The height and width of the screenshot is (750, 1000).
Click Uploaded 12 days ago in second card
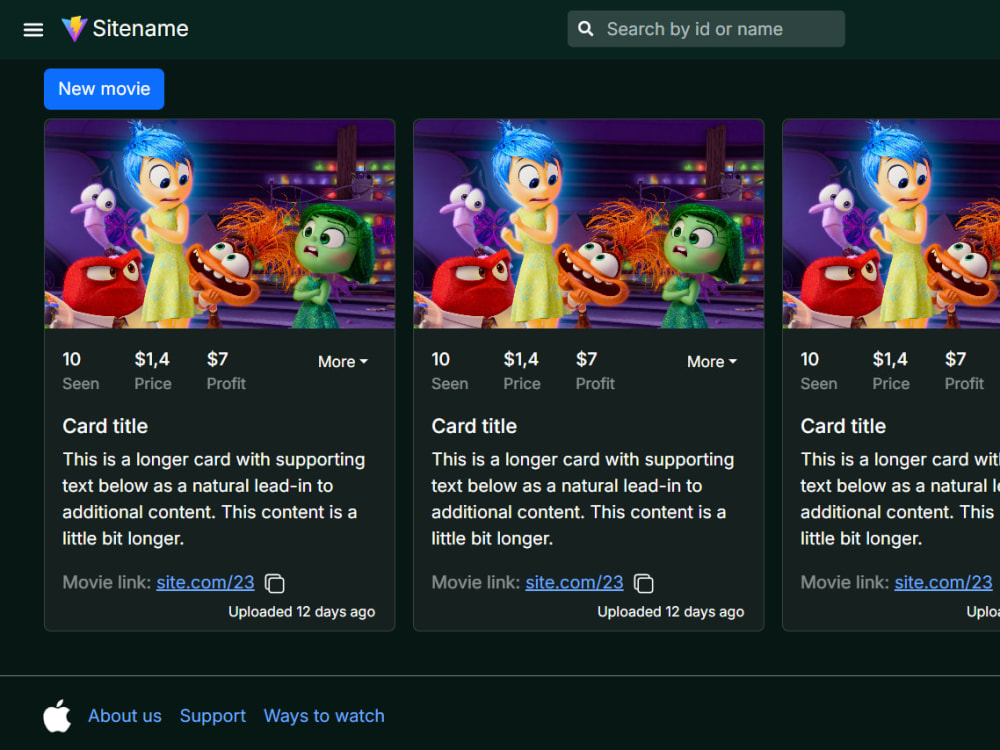(670, 612)
